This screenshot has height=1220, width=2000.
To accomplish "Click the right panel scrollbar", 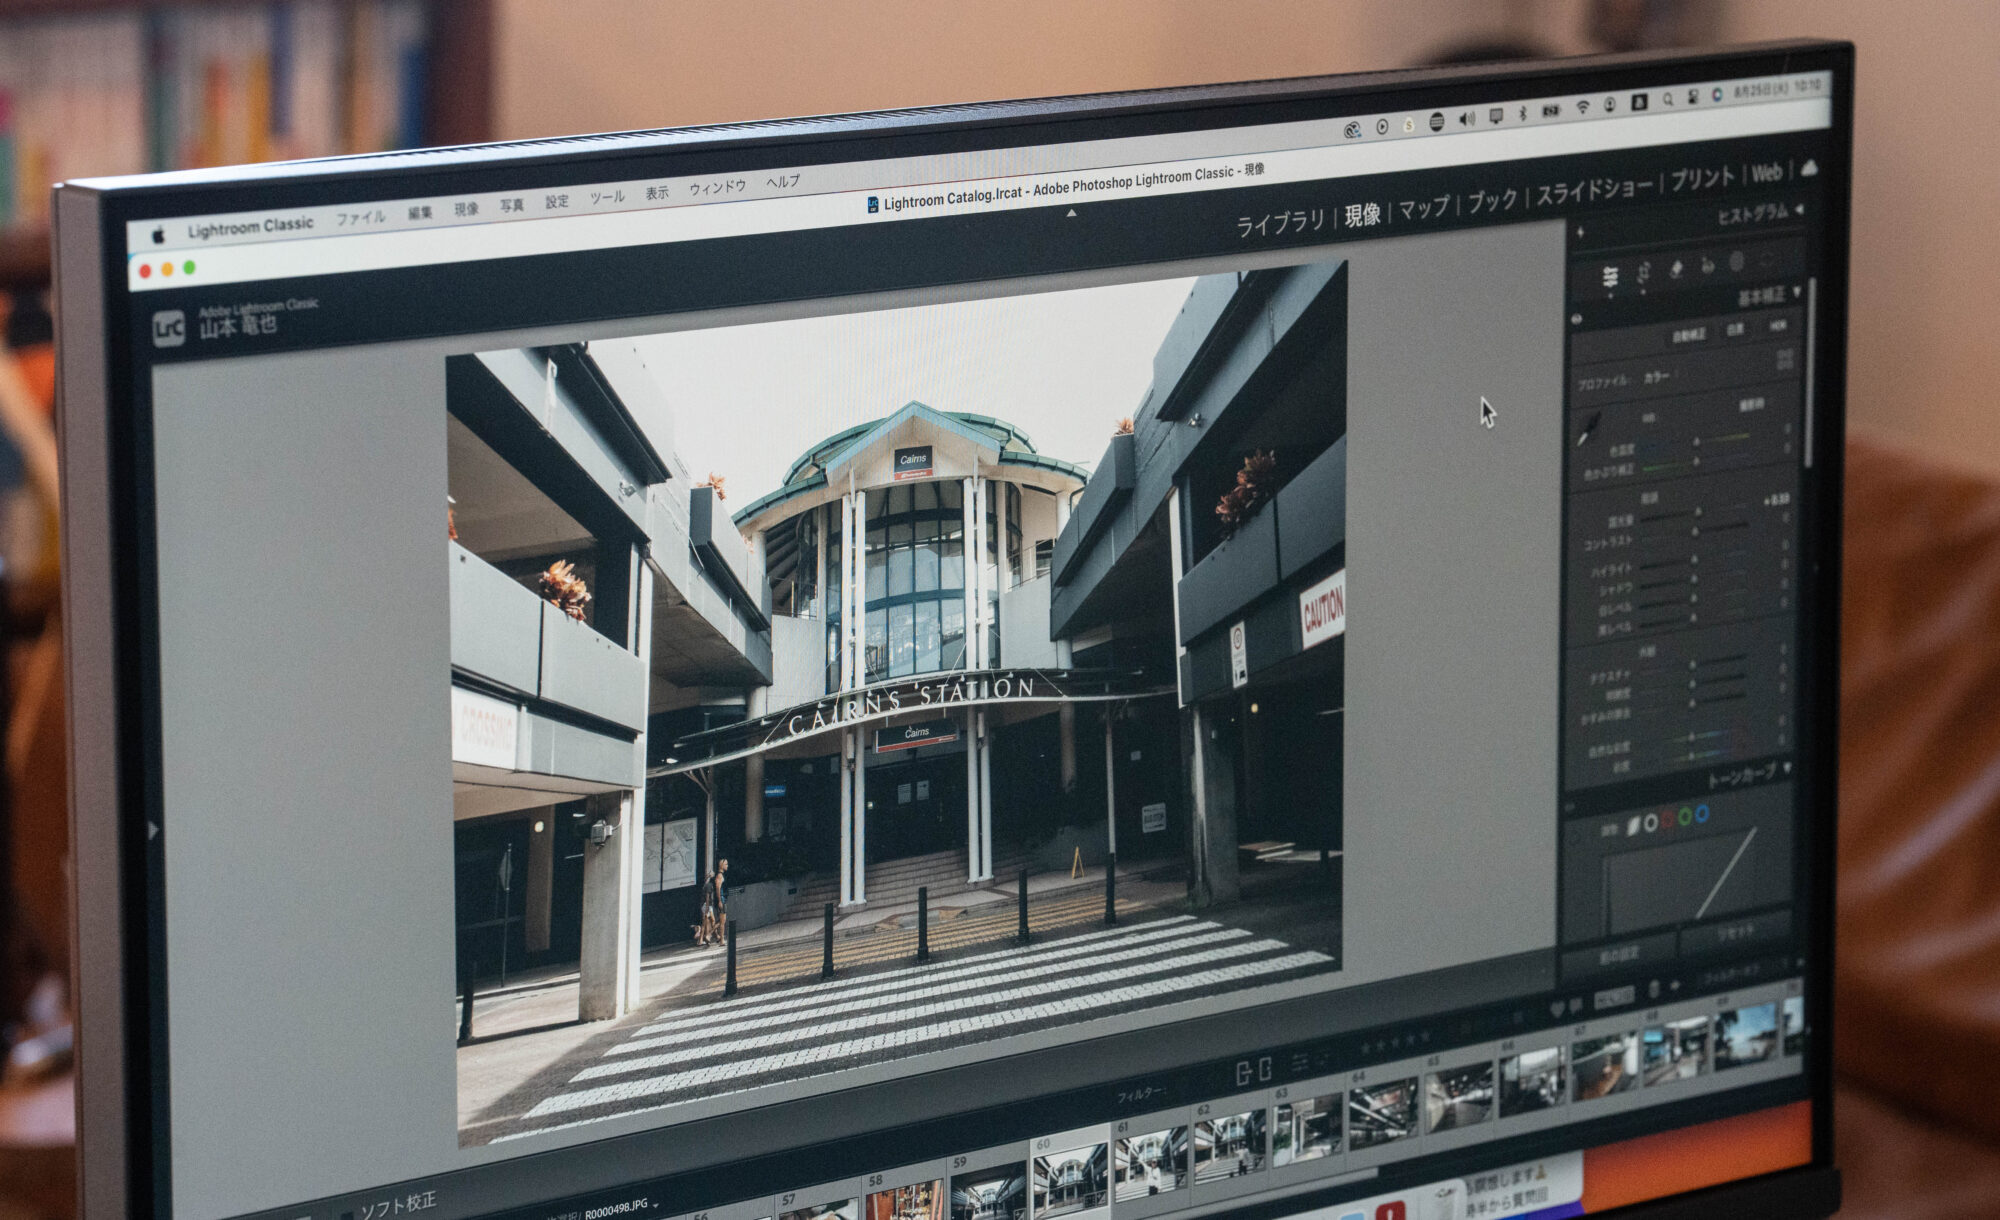I will click(x=1810, y=373).
